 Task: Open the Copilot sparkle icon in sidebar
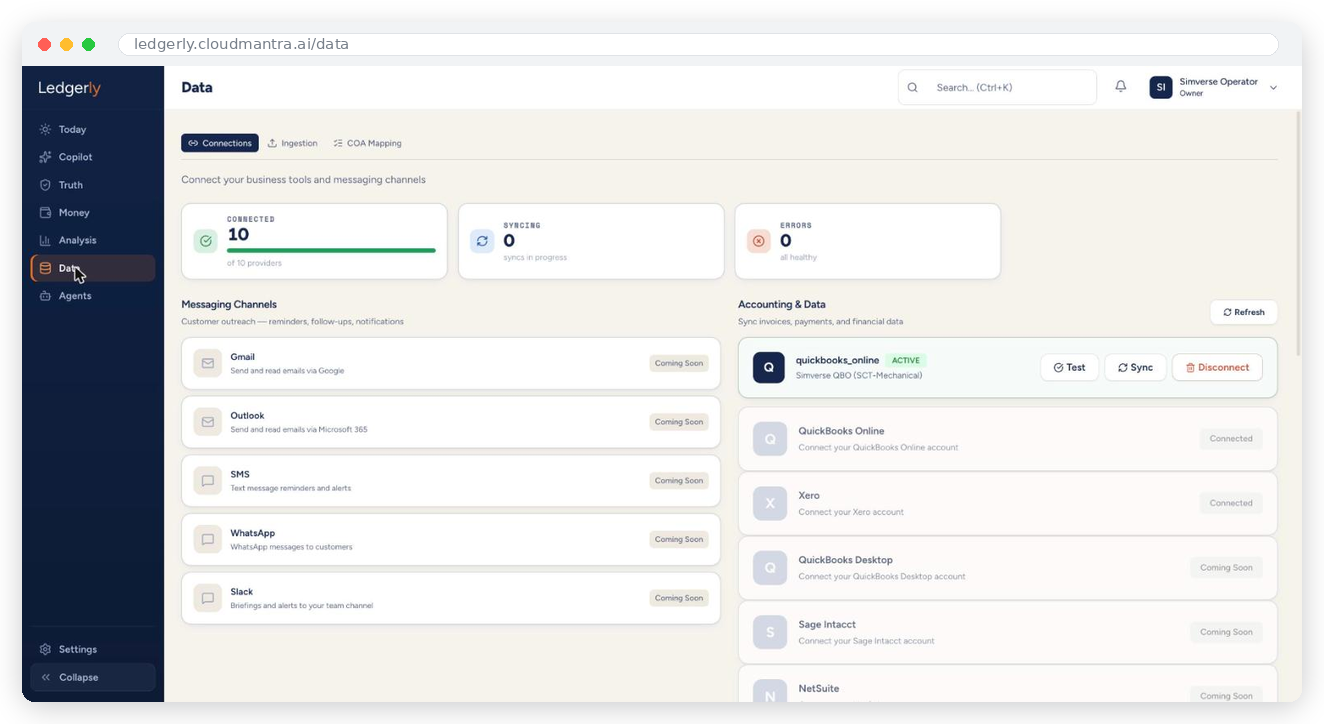point(45,157)
